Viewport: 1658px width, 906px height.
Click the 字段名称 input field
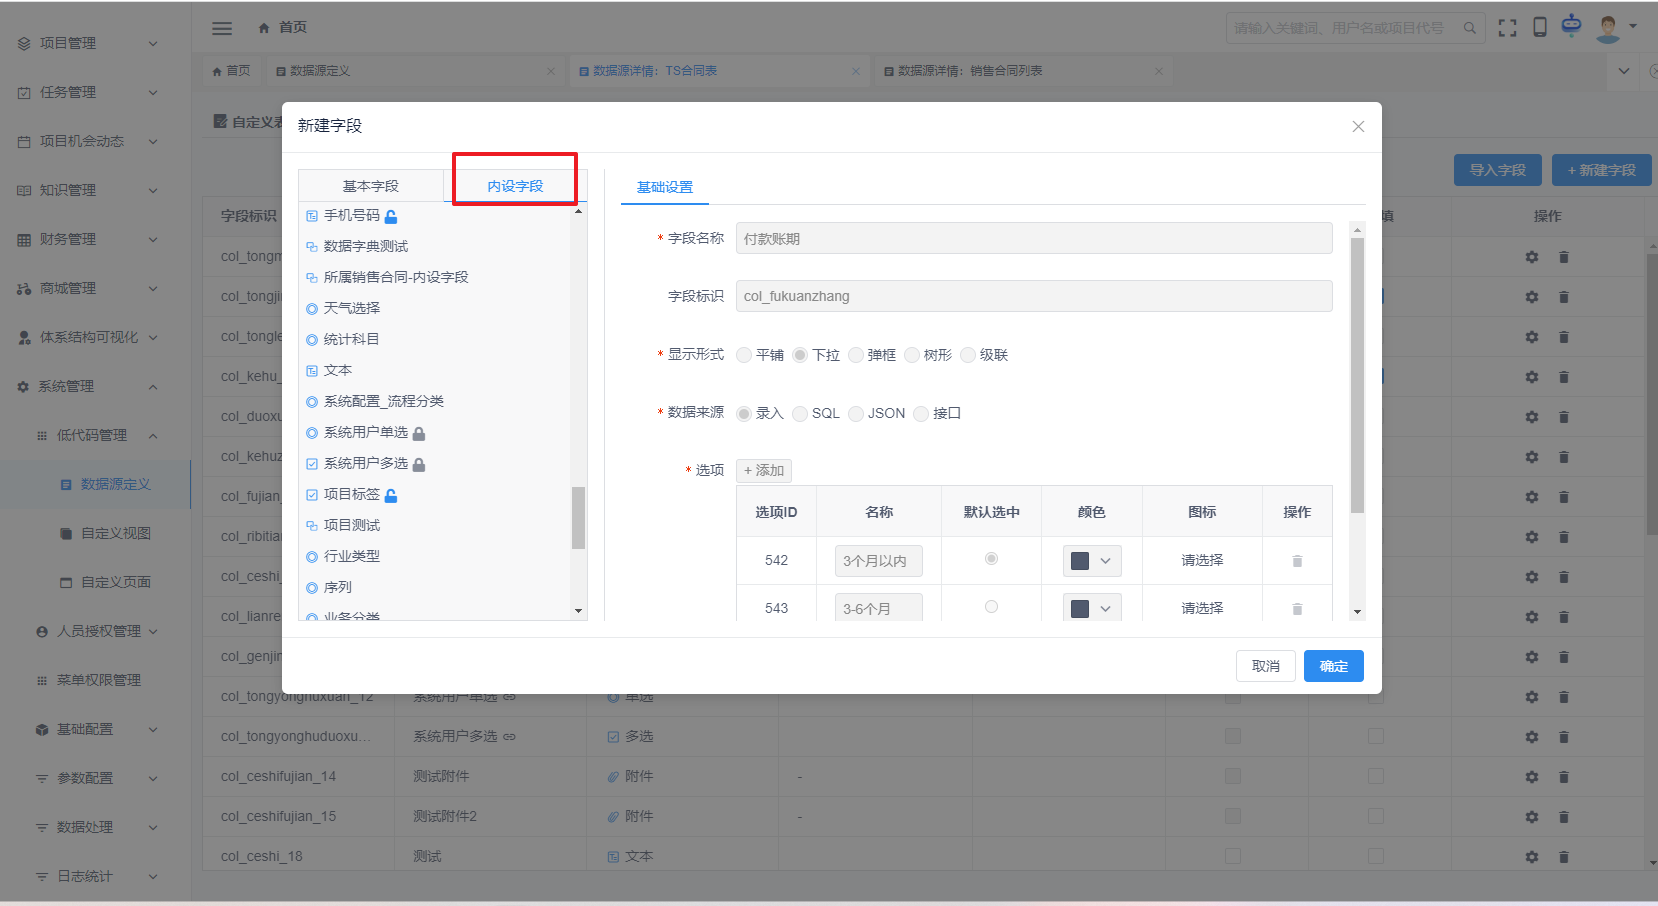(x=1034, y=238)
